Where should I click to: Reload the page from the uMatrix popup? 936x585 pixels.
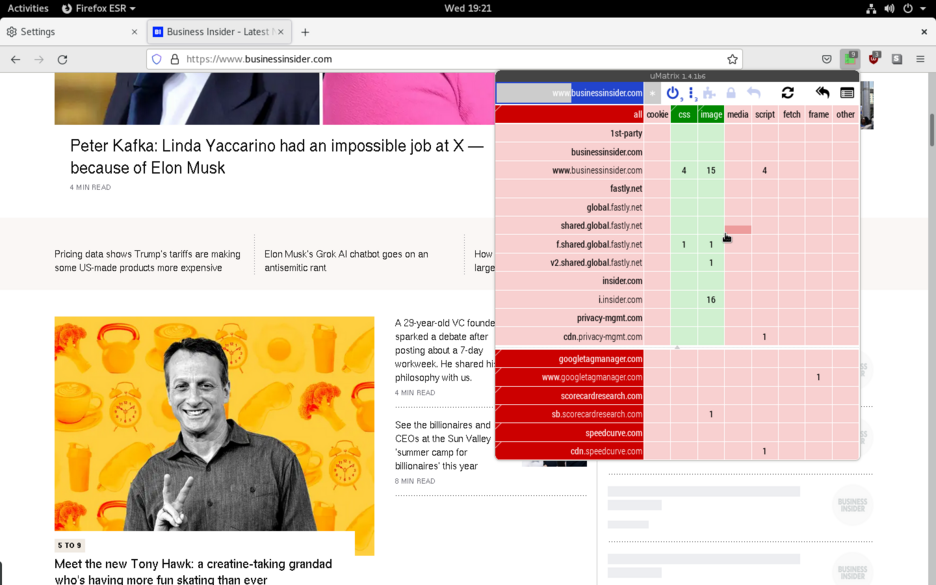pyautogui.click(x=788, y=93)
